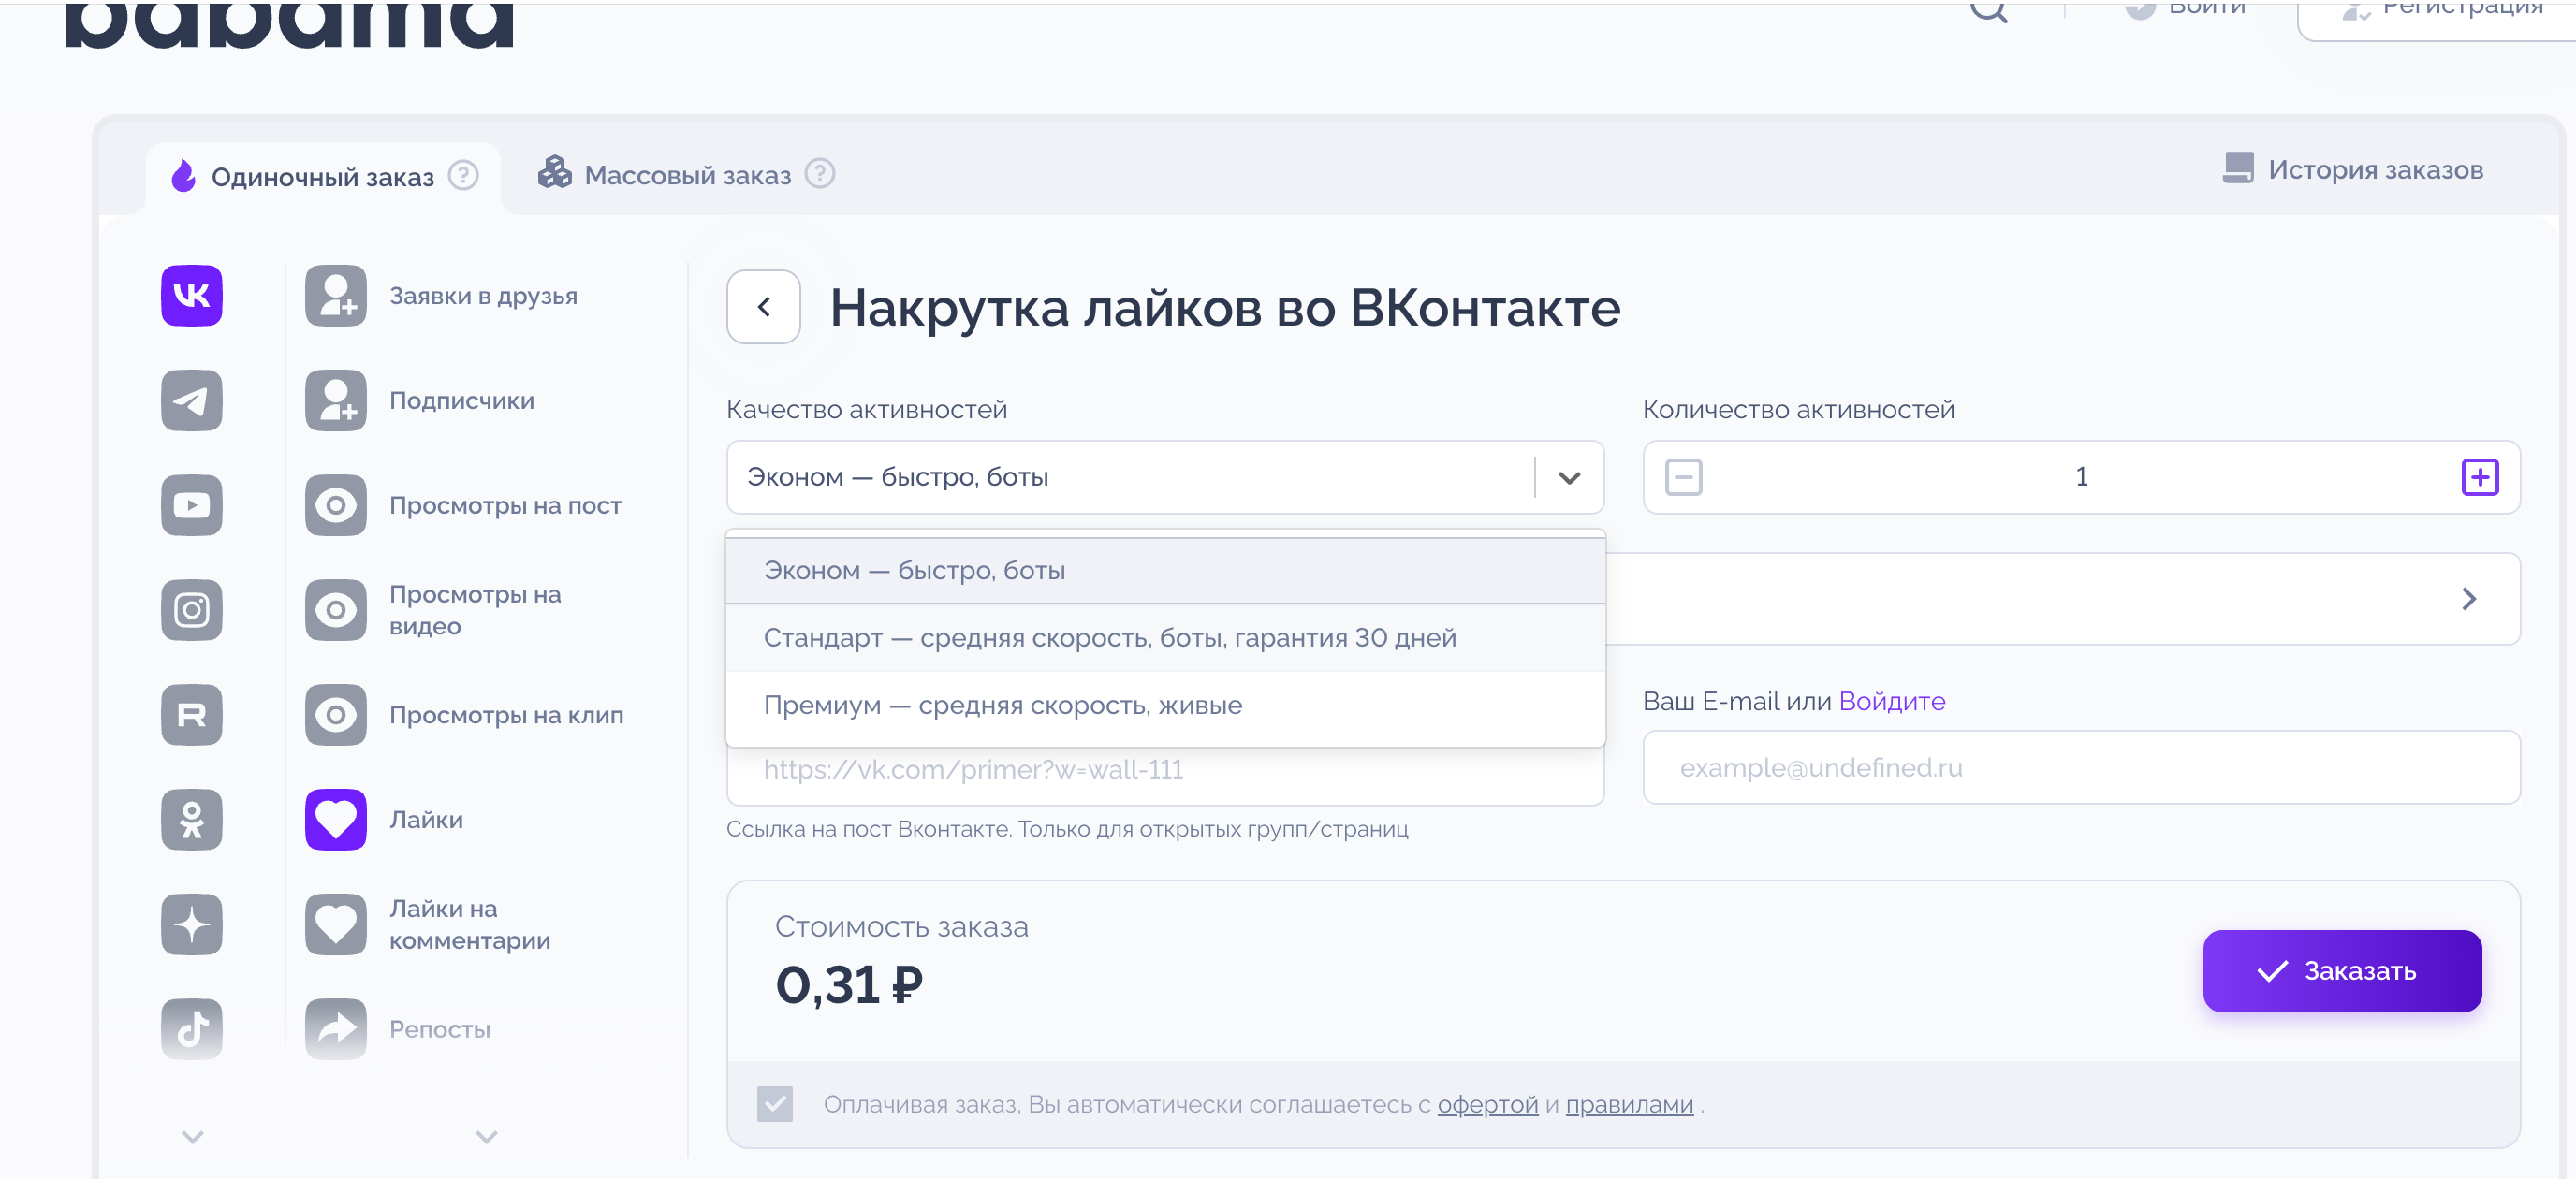Open История заказов

coord(2354,169)
